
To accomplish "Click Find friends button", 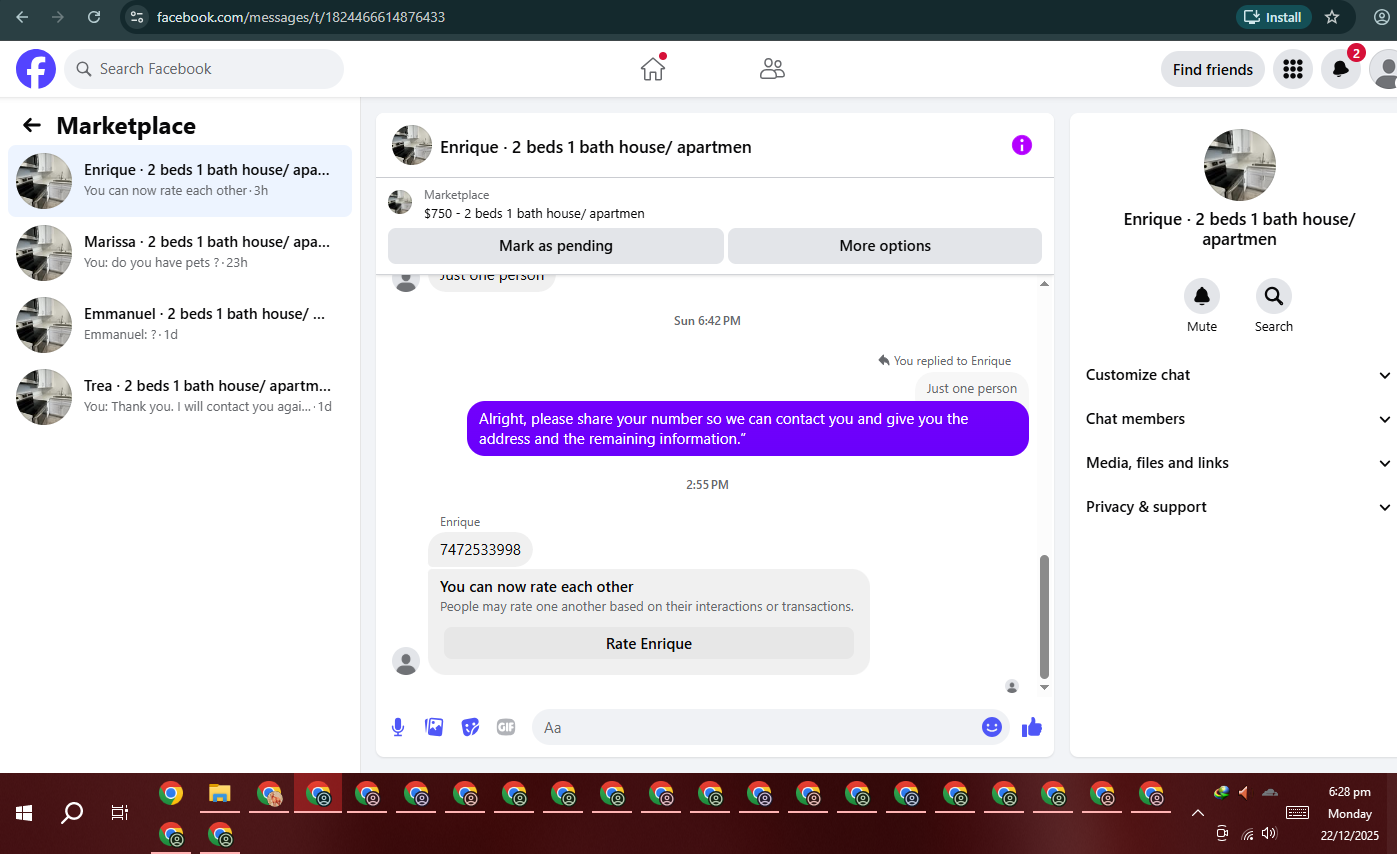I will click(1213, 69).
